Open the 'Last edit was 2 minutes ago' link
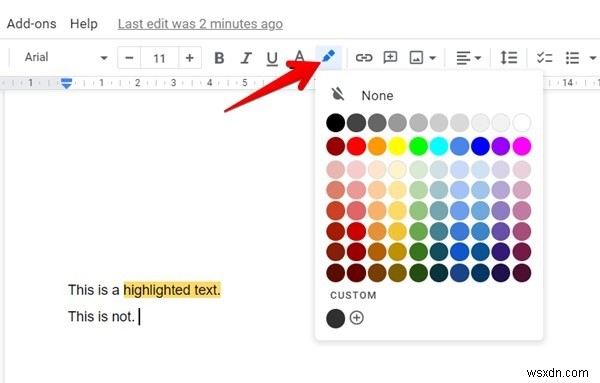 tap(200, 24)
